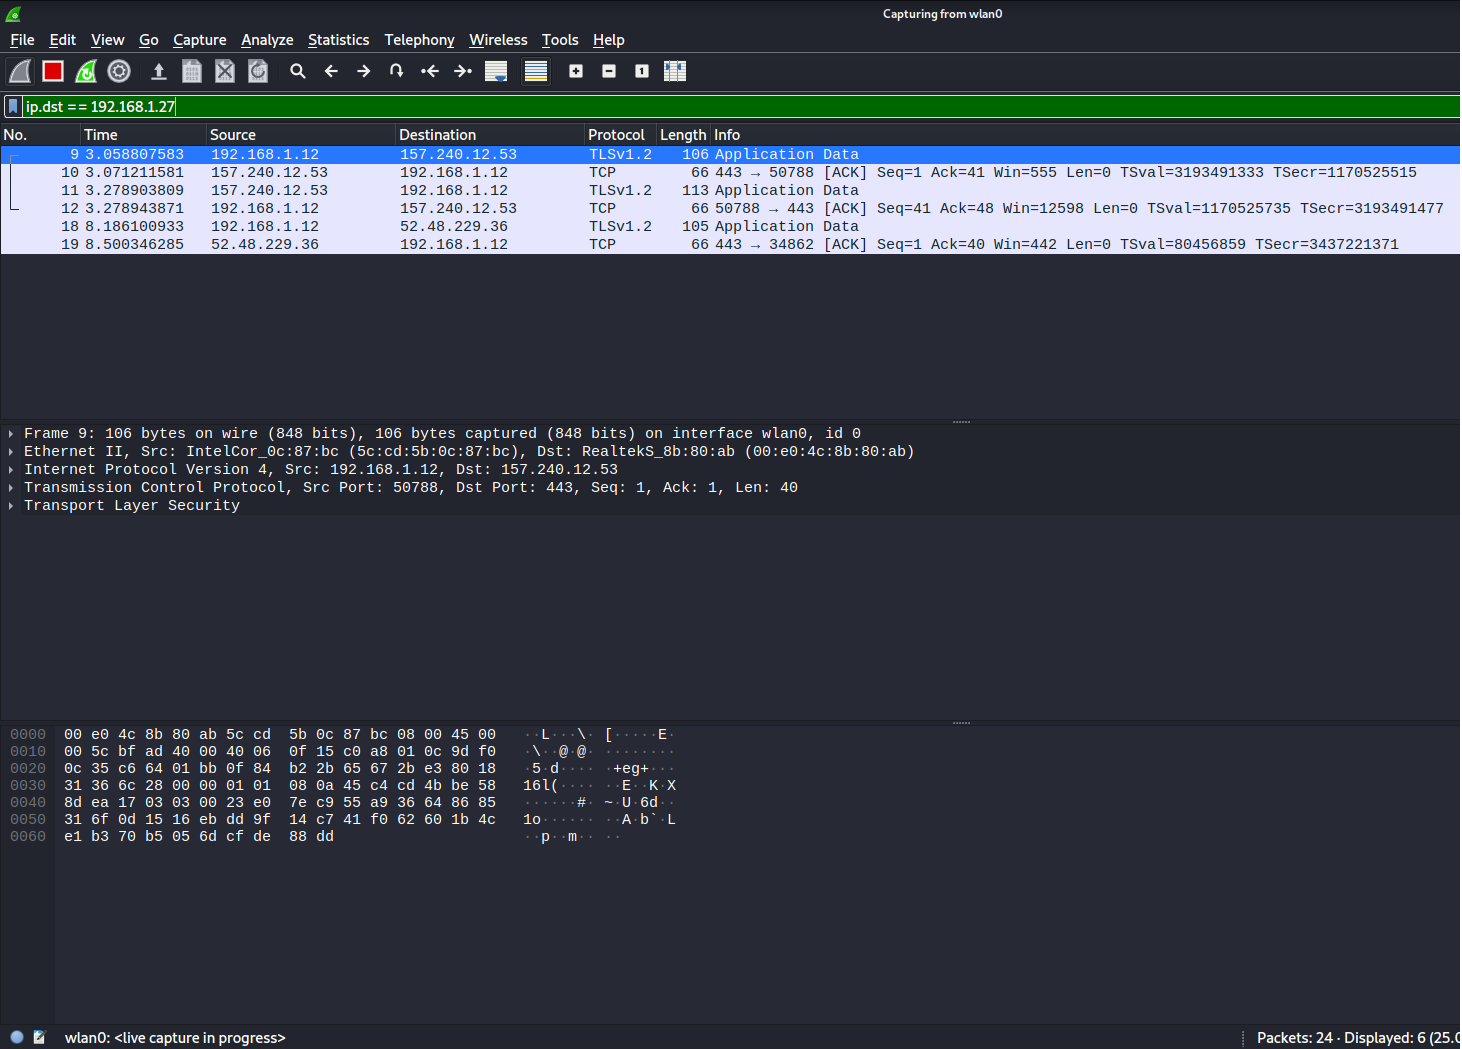Stop the running packet capture
Image resolution: width=1462 pixels, height=1049 pixels.
coord(53,71)
